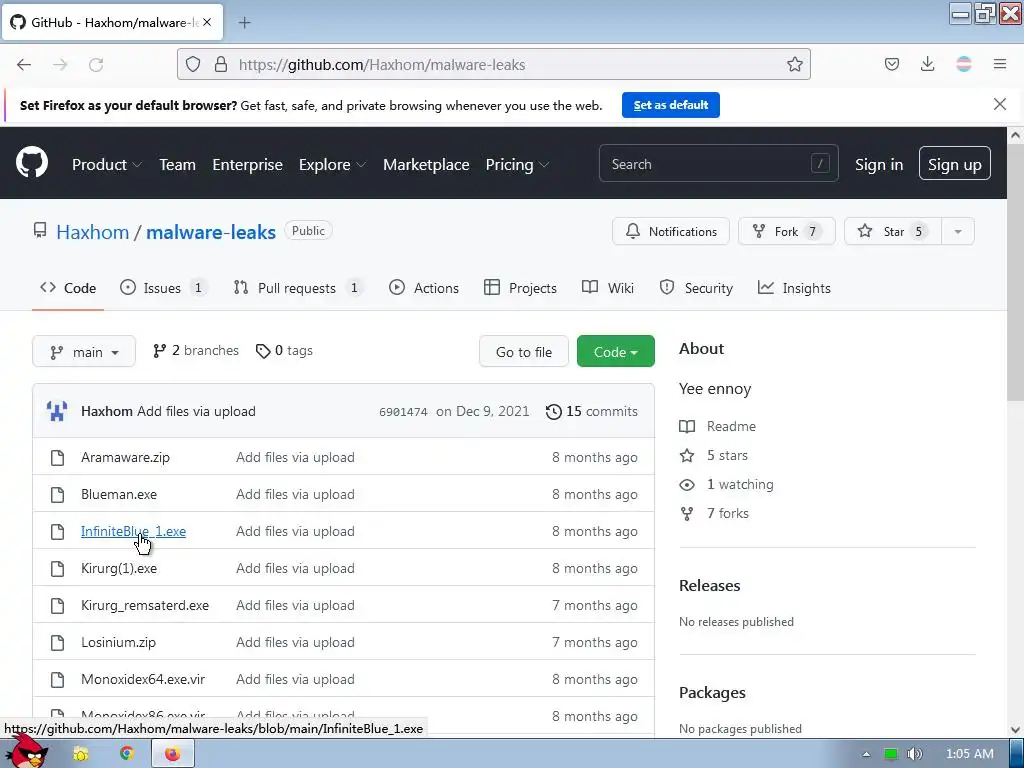Open the Enterprise navigation link

pyautogui.click(x=248, y=165)
